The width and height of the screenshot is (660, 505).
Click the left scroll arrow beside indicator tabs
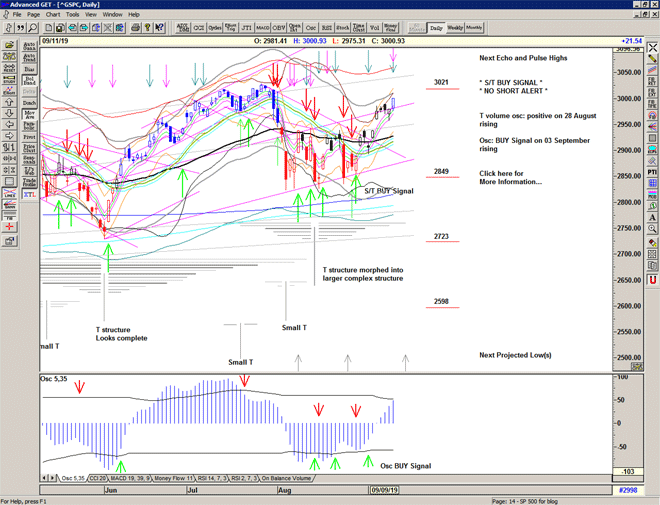45,478
